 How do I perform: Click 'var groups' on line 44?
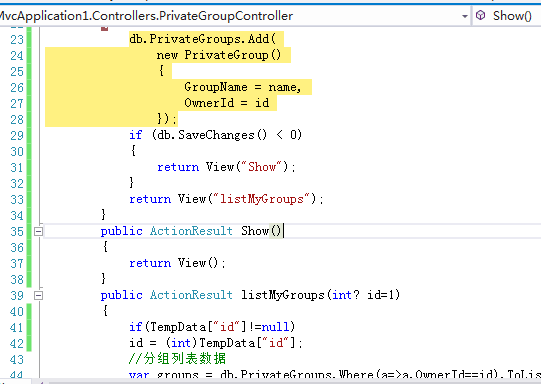(x=164, y=375)
